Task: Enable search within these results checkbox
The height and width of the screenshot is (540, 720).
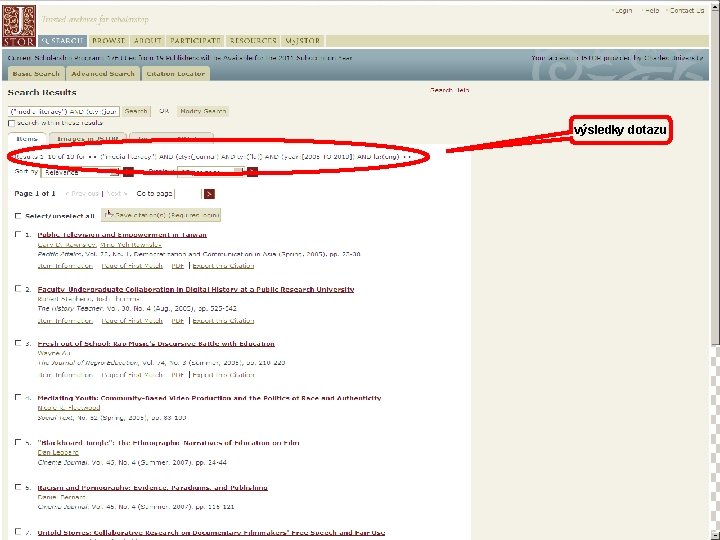Action: tap(11, 124)
